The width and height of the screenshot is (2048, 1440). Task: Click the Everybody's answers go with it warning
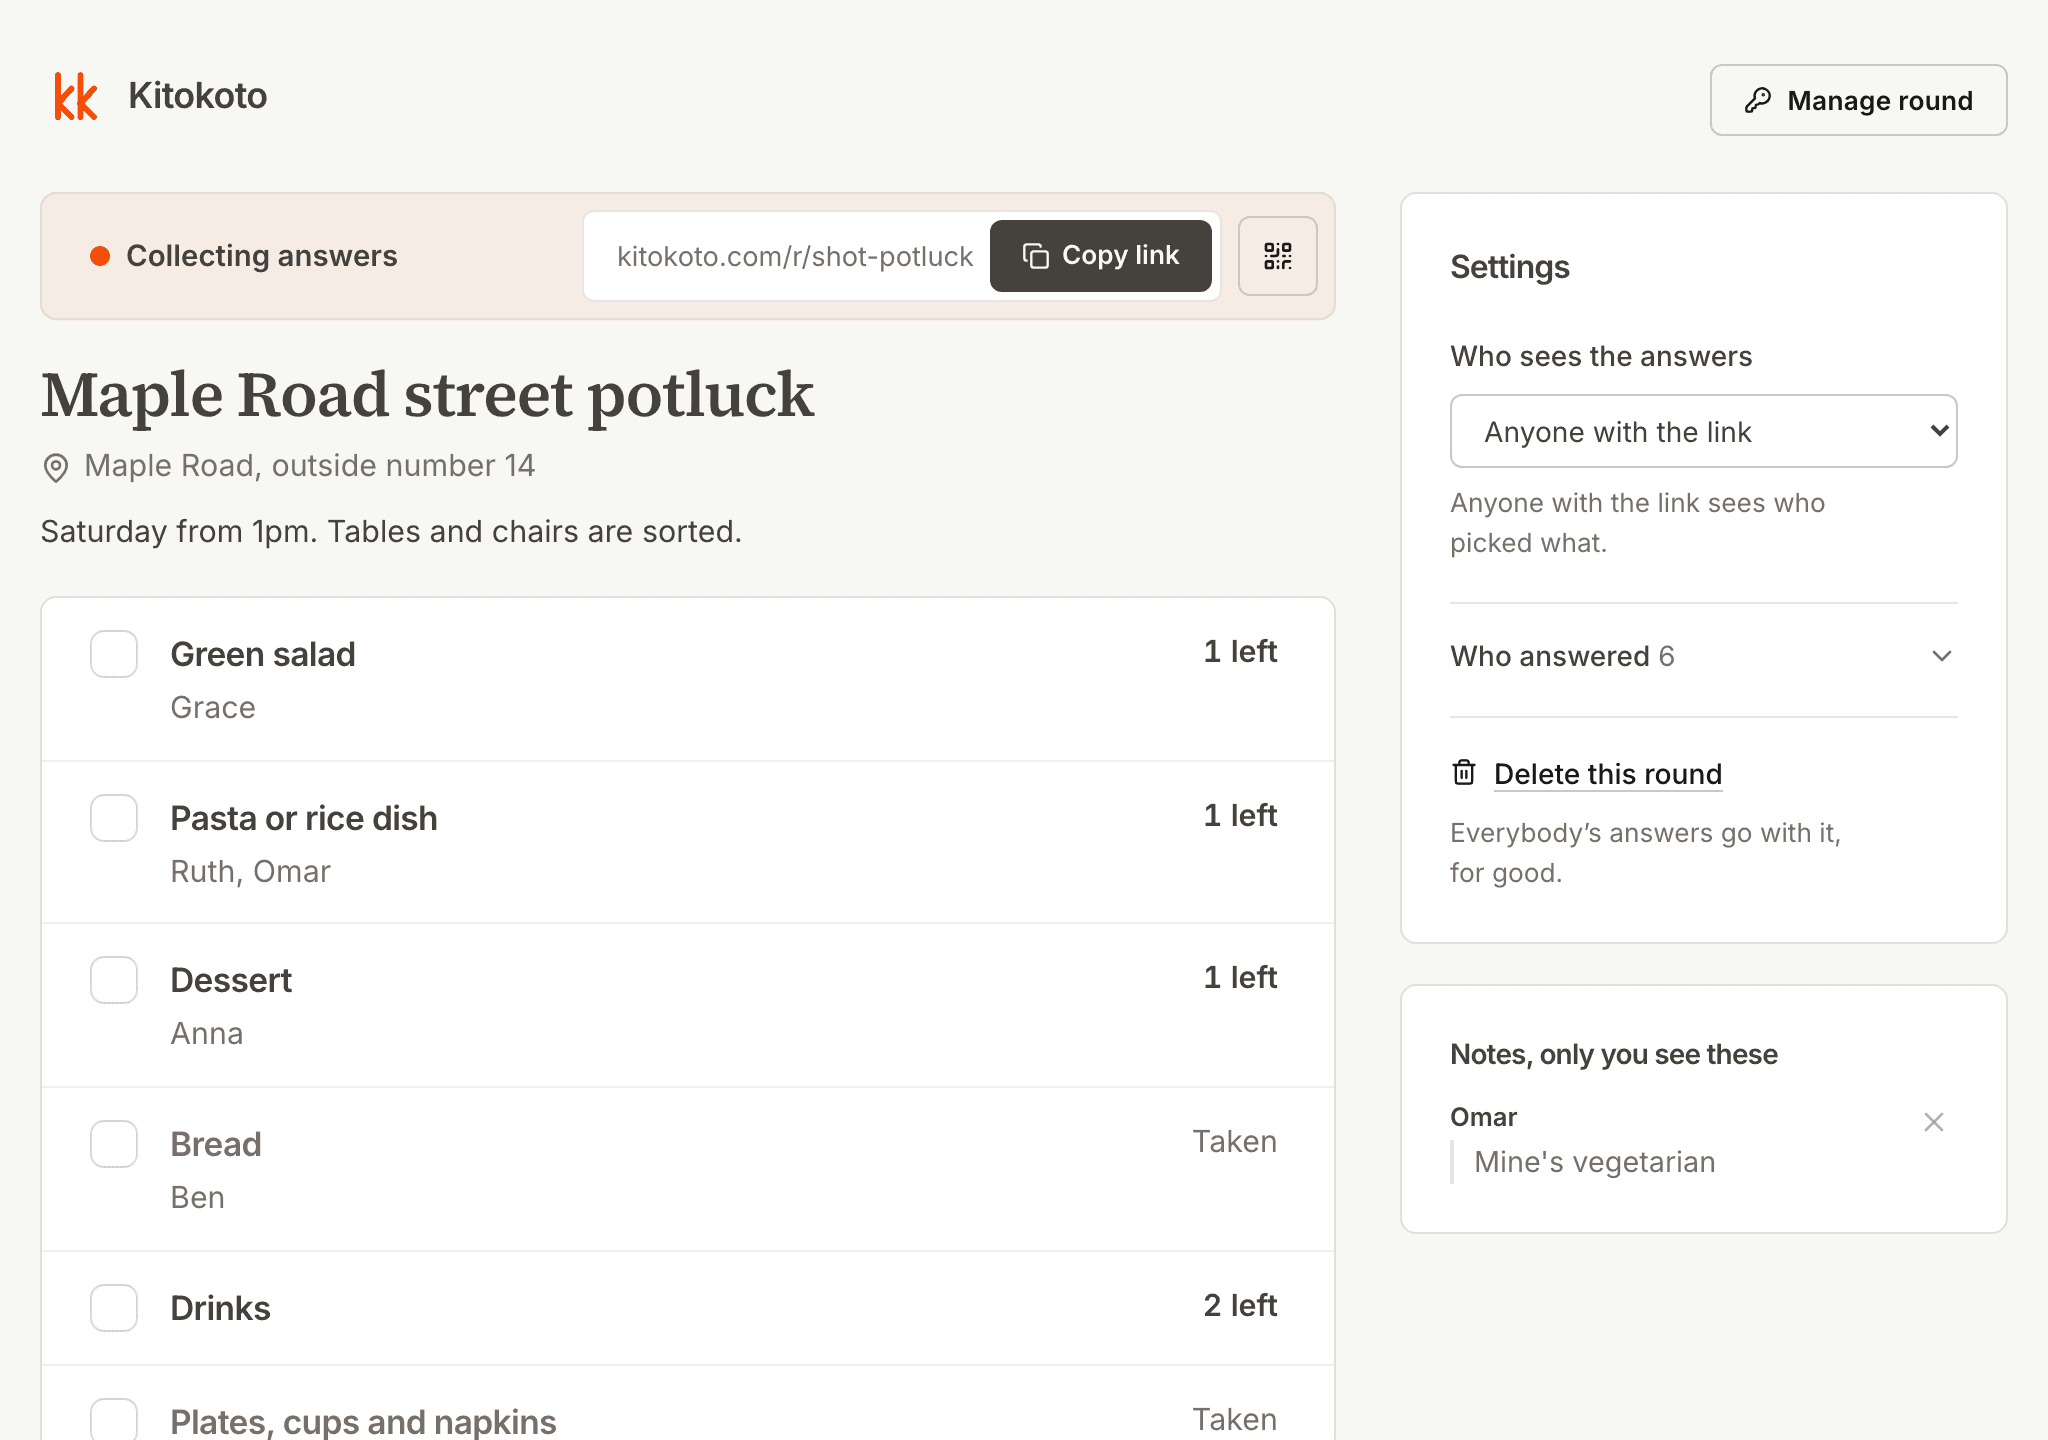pos(1645,853)
